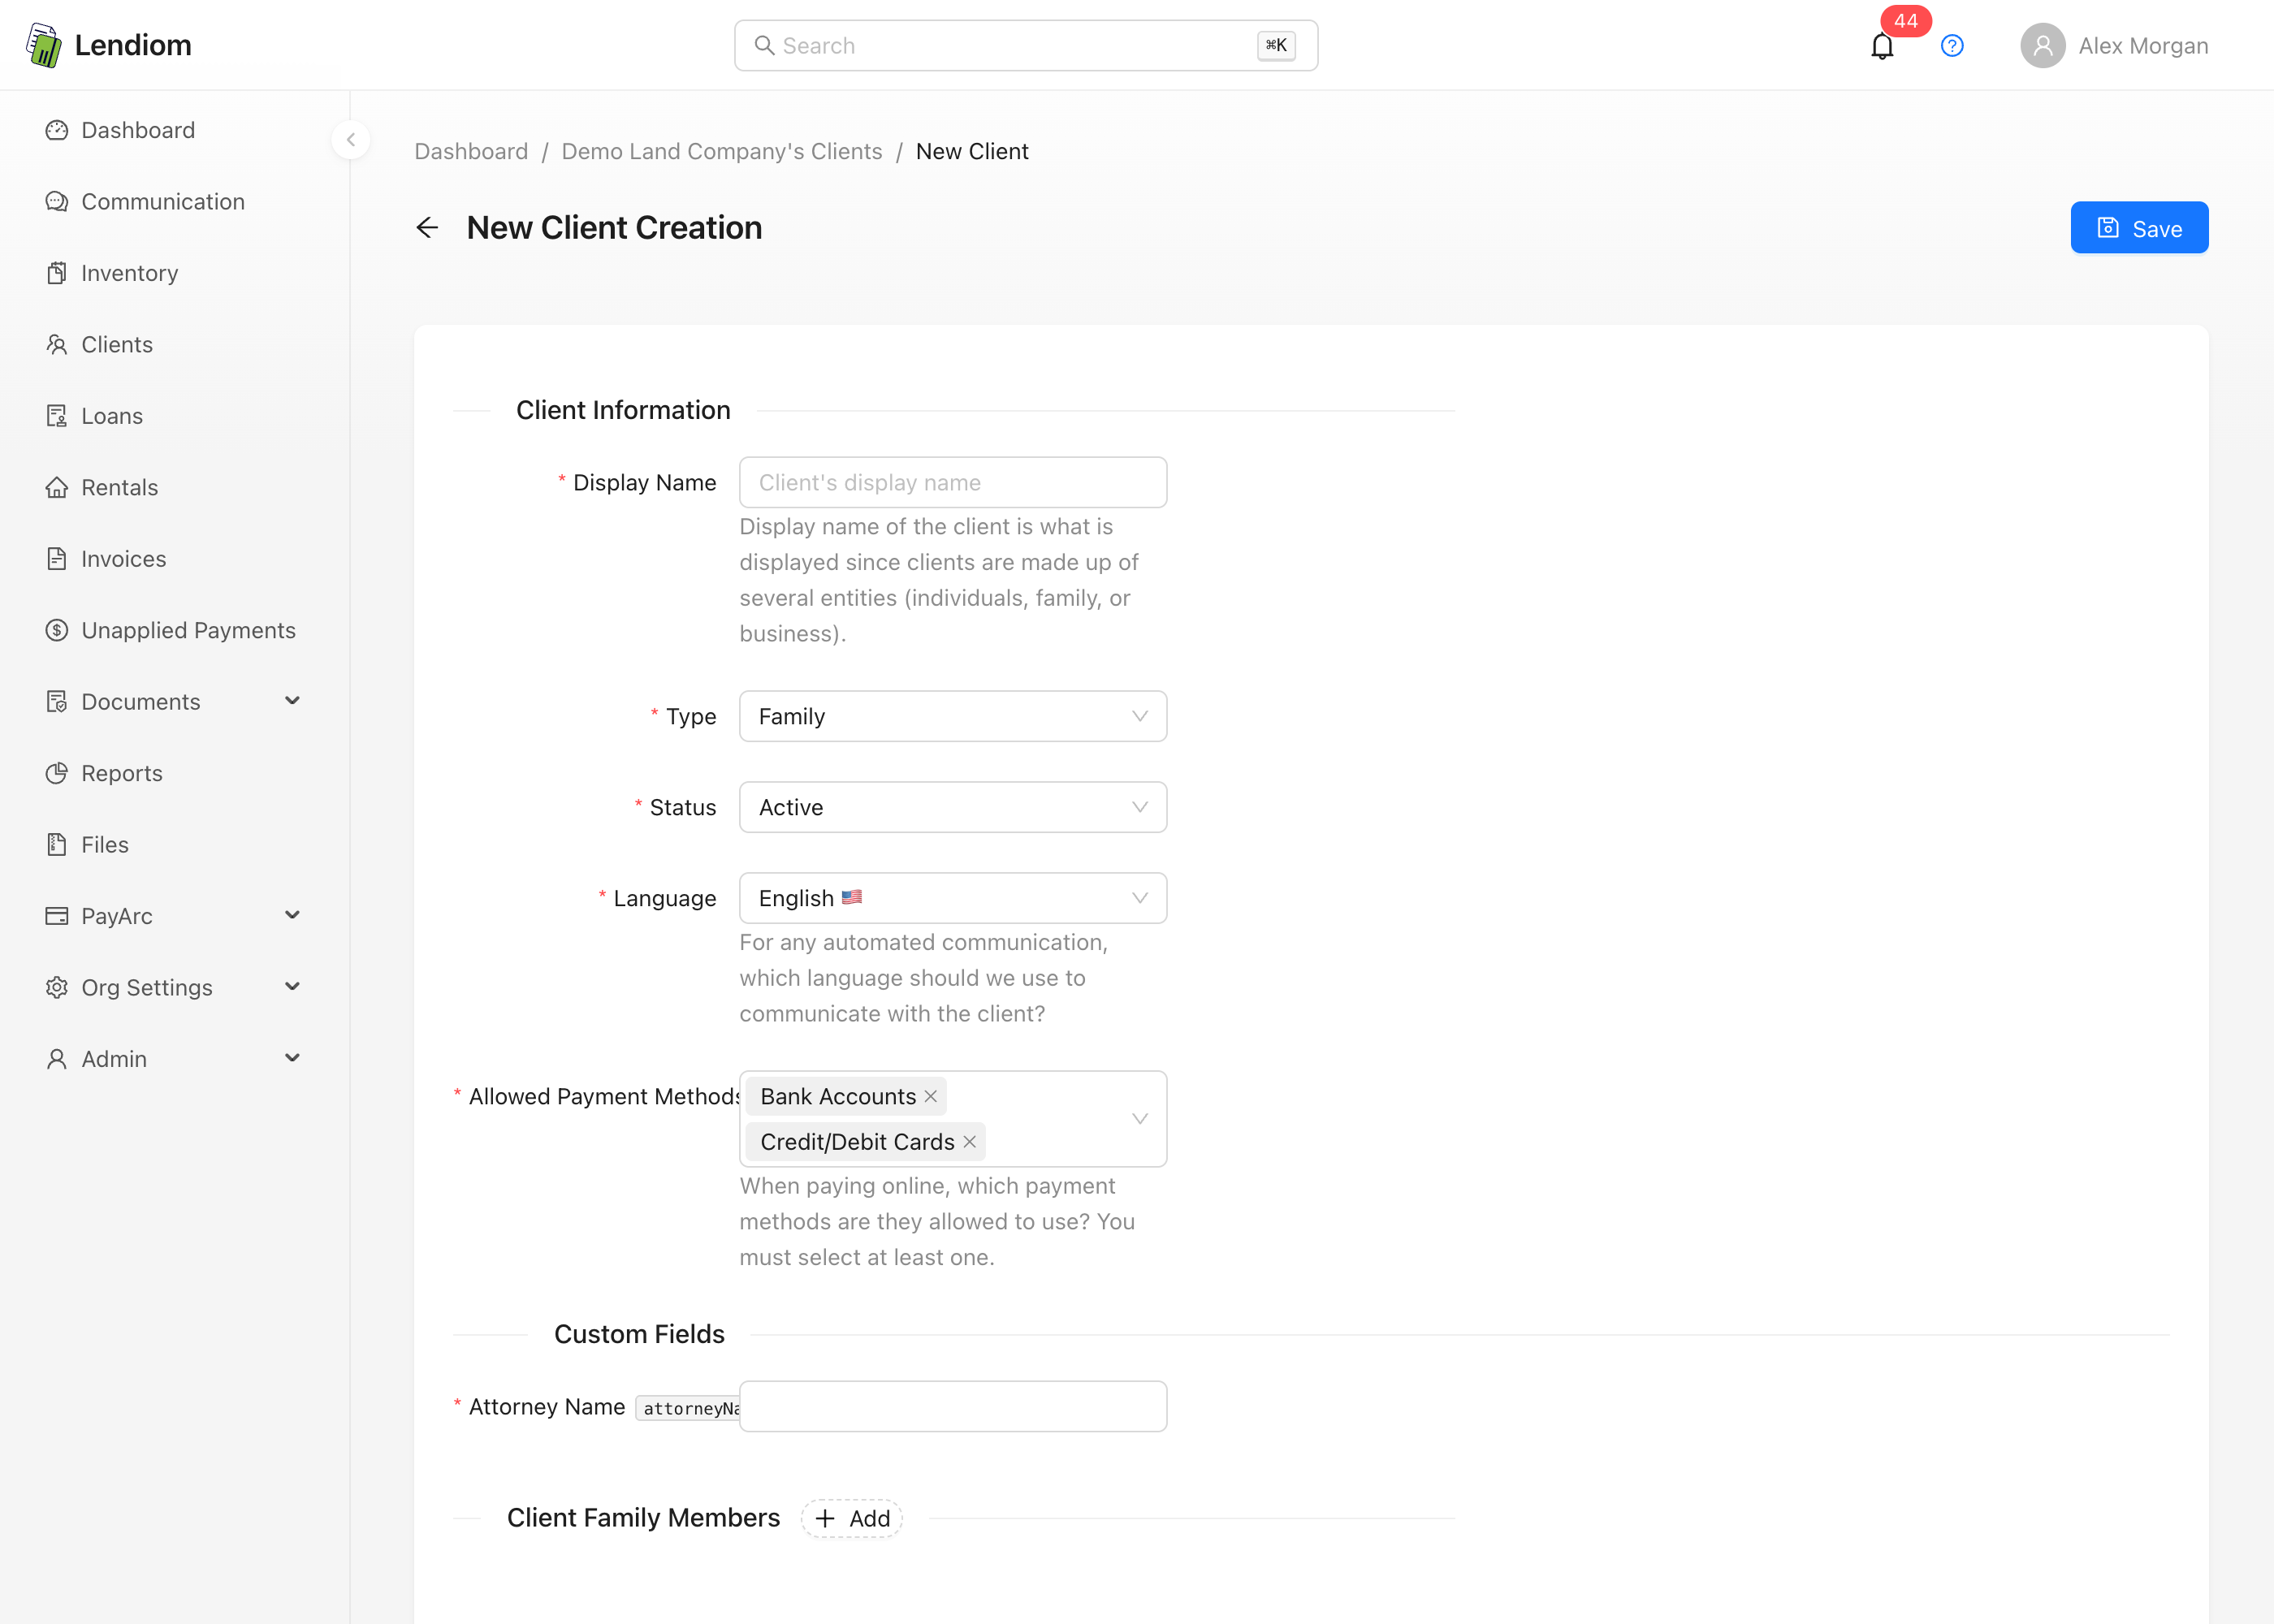The height and width of the screenshot is (1624, 2274).
Task: Click the Lendiom logo icon
Action: [x=44, y=45]
